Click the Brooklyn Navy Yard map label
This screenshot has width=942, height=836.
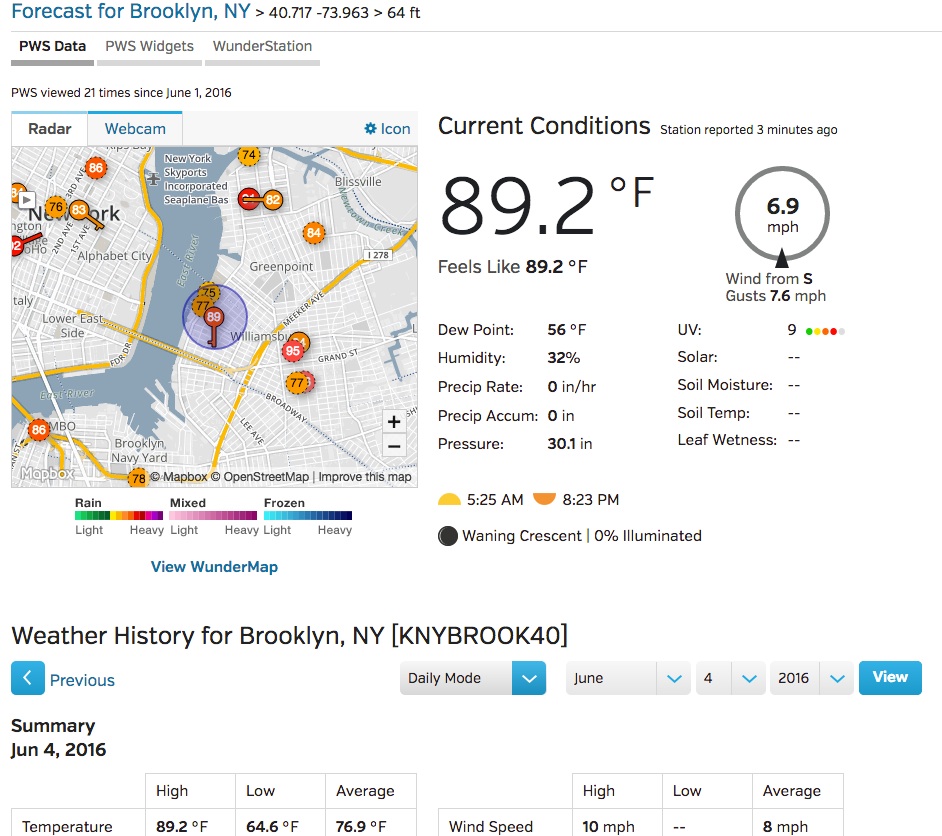[x=140, y=450]
